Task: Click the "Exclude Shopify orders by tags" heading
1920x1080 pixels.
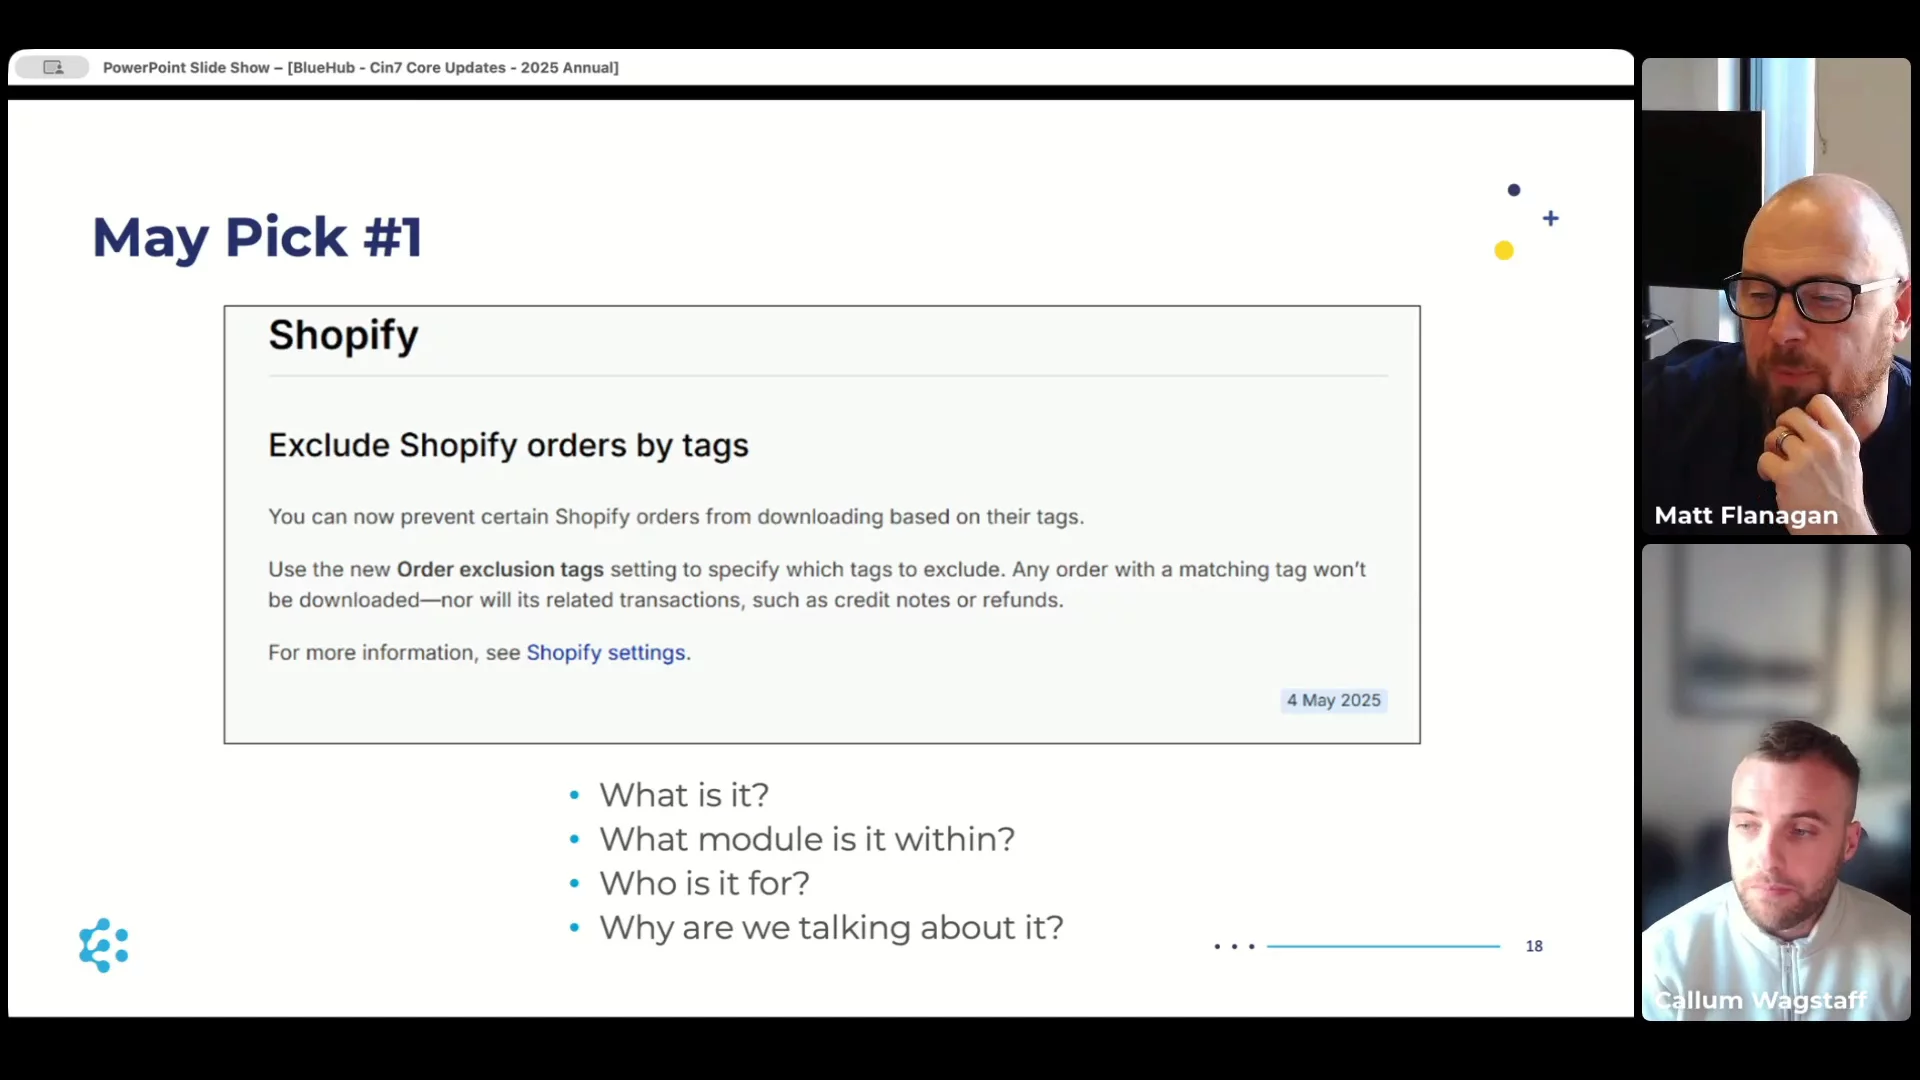Action: [508, 446]
